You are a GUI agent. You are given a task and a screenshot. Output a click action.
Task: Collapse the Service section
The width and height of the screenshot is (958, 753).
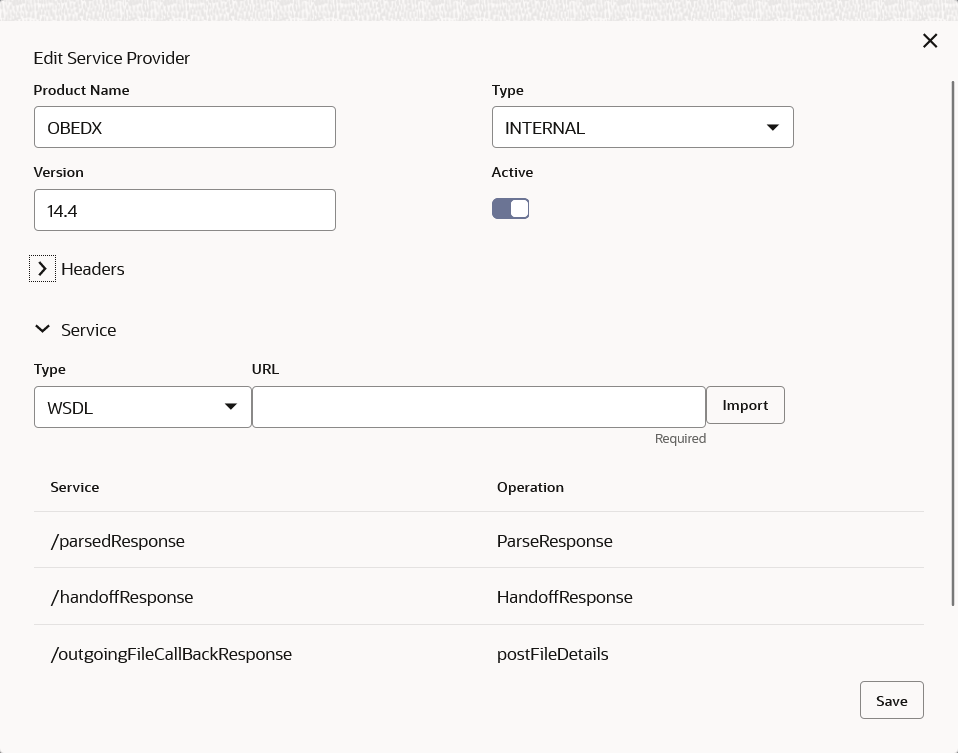click(42, 329)
